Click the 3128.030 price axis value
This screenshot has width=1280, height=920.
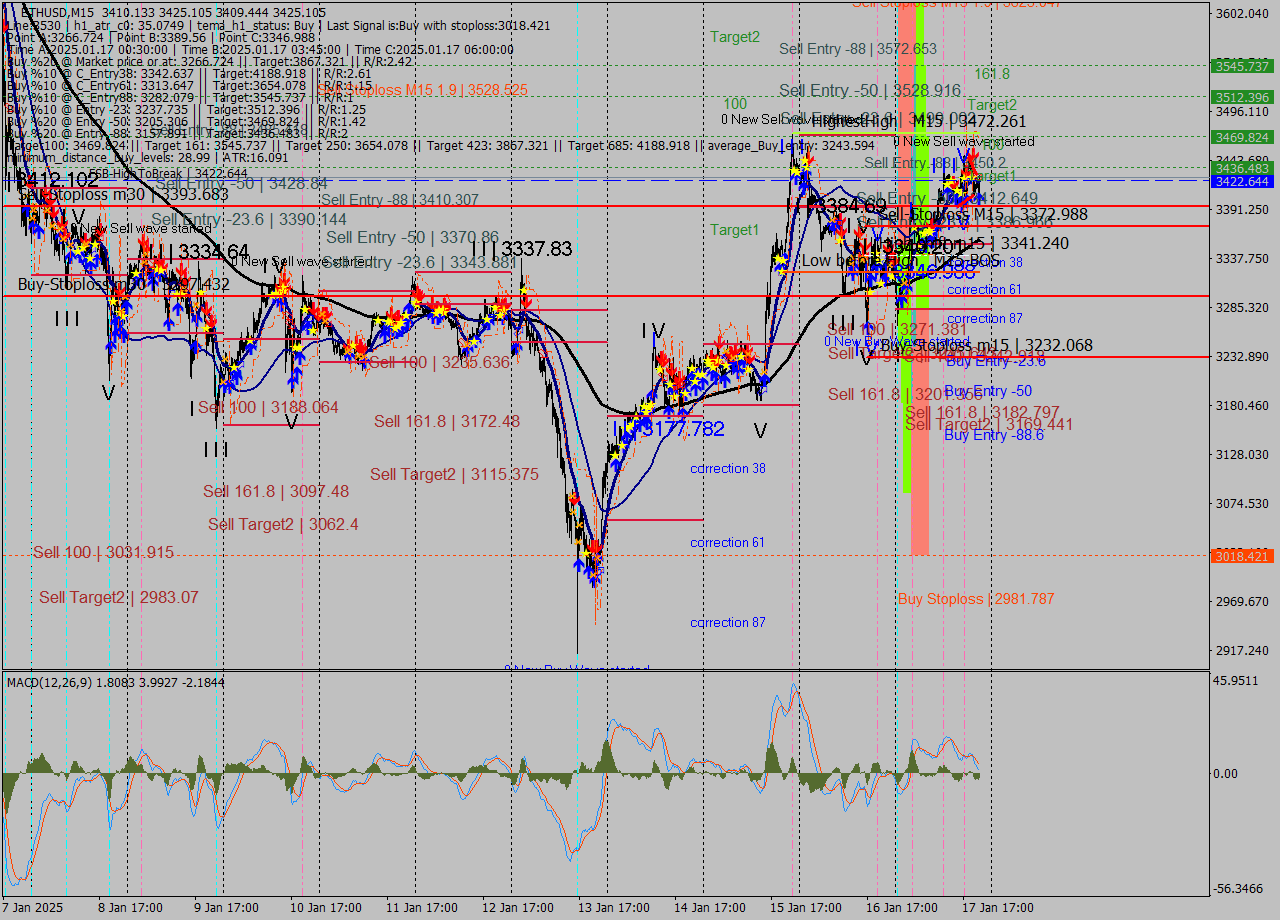coord(1243,454)
